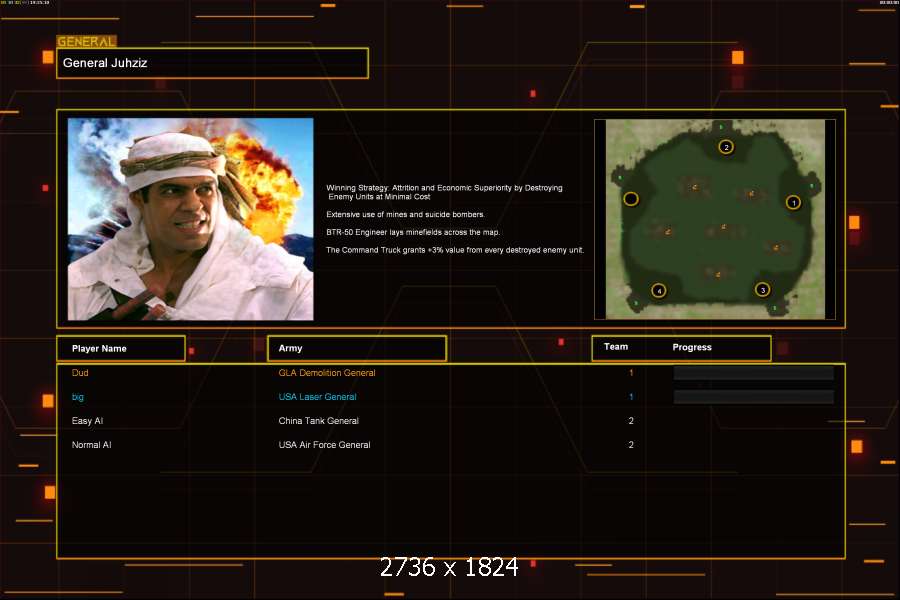Select player big in the list
The width and height of the screenshot is (900, 600).
pos(78,397)
